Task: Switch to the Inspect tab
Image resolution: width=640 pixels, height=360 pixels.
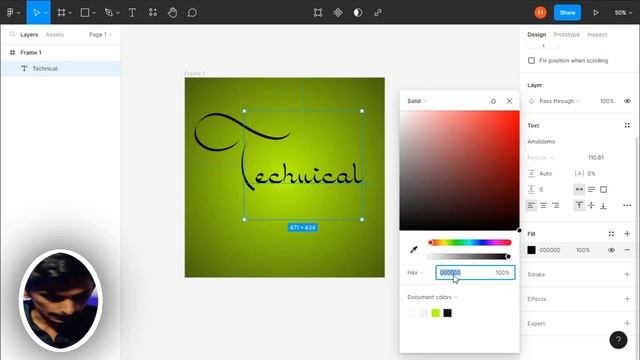Action: point(597,35)
